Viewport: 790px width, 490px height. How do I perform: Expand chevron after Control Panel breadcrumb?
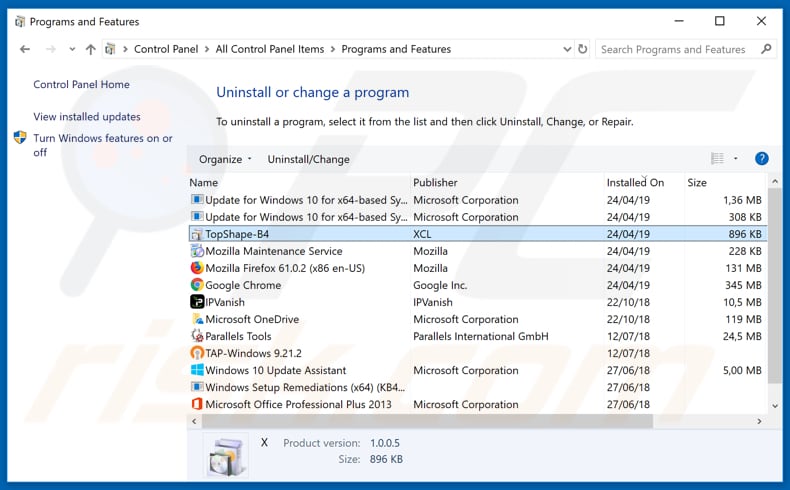tap(207, 49)
